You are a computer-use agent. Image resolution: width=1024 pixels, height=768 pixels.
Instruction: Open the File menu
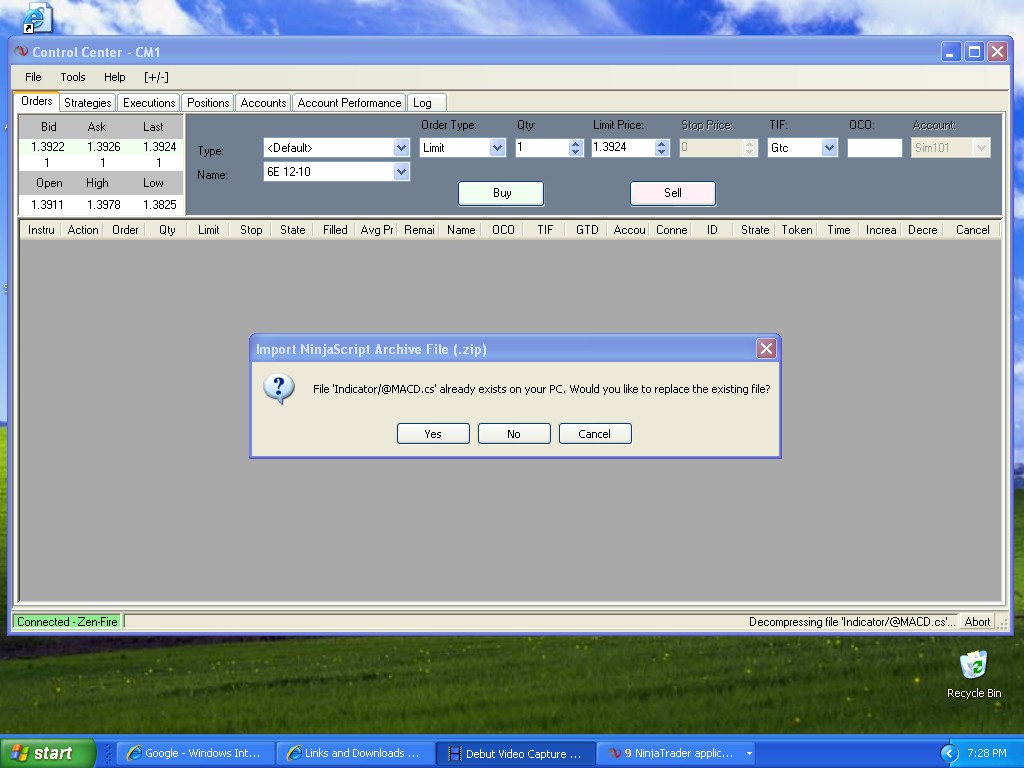coord(33,77)
